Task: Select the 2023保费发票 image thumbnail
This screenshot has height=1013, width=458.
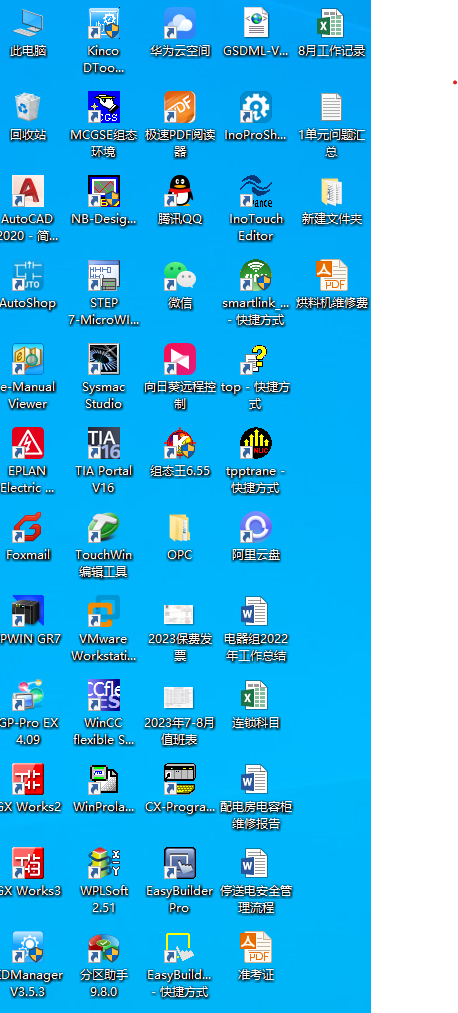Action: pos(180,614)
